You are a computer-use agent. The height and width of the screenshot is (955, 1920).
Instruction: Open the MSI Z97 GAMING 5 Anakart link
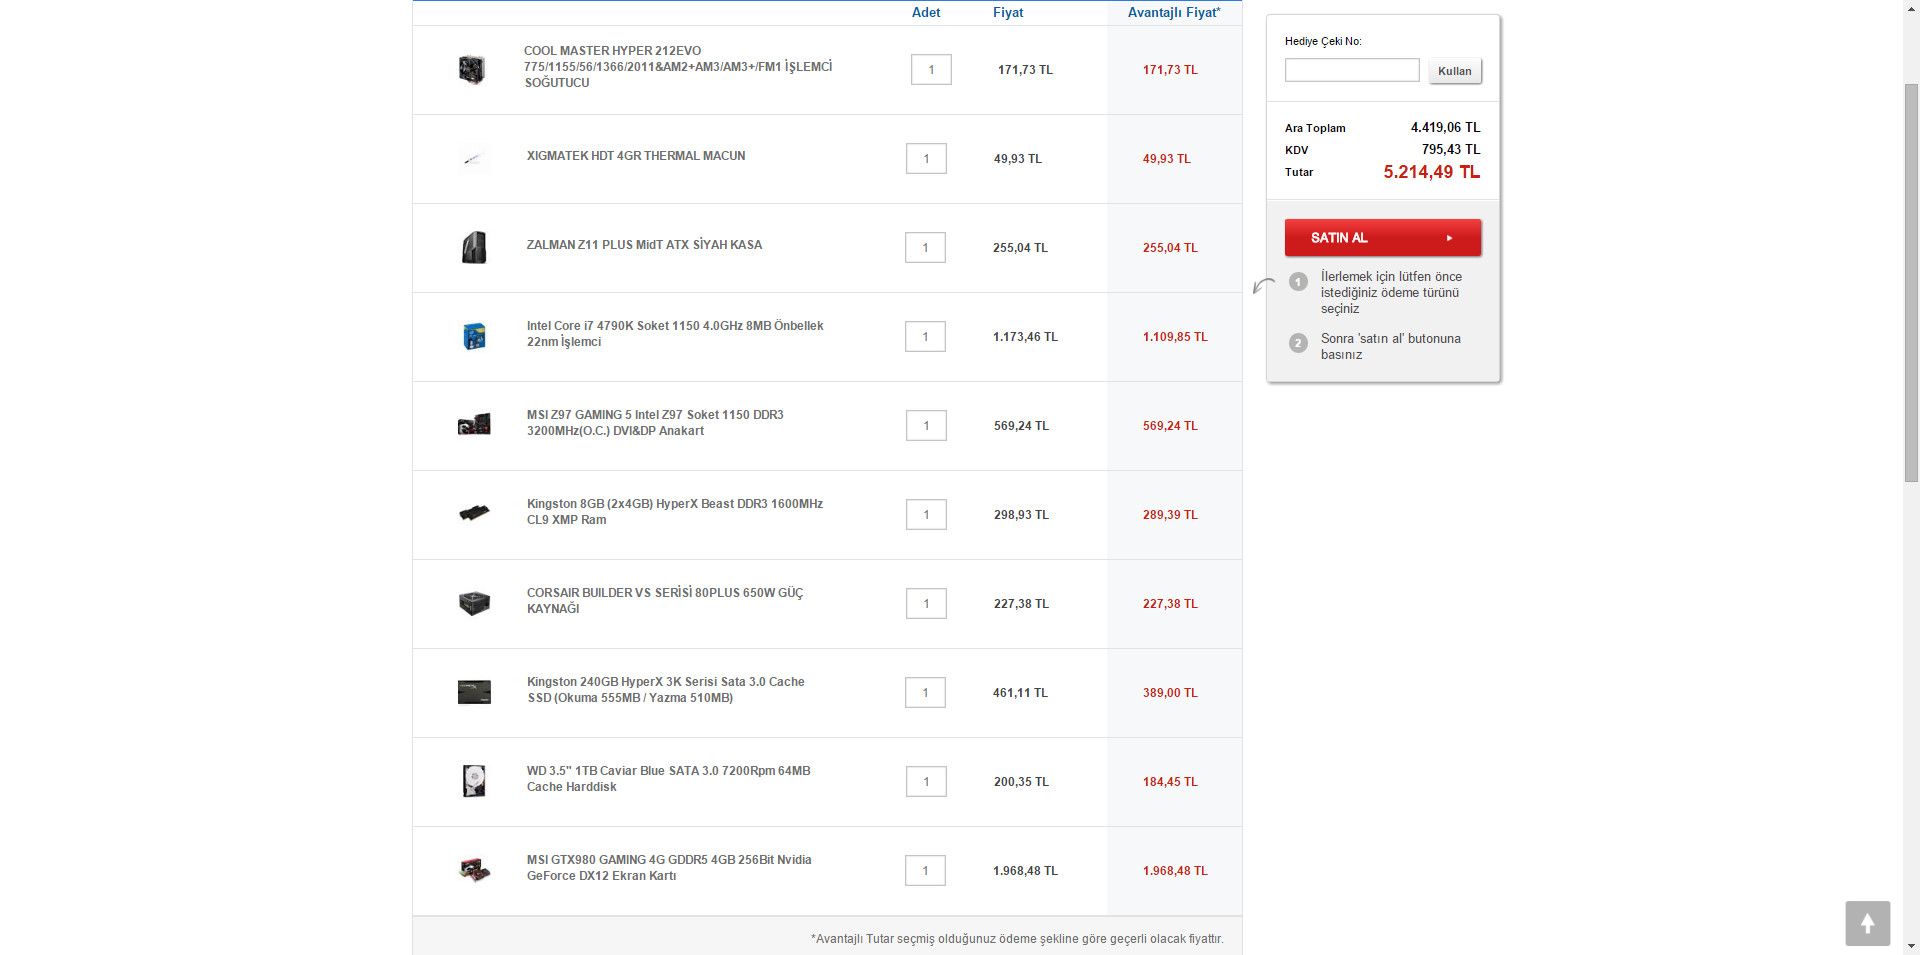[655, 423]
